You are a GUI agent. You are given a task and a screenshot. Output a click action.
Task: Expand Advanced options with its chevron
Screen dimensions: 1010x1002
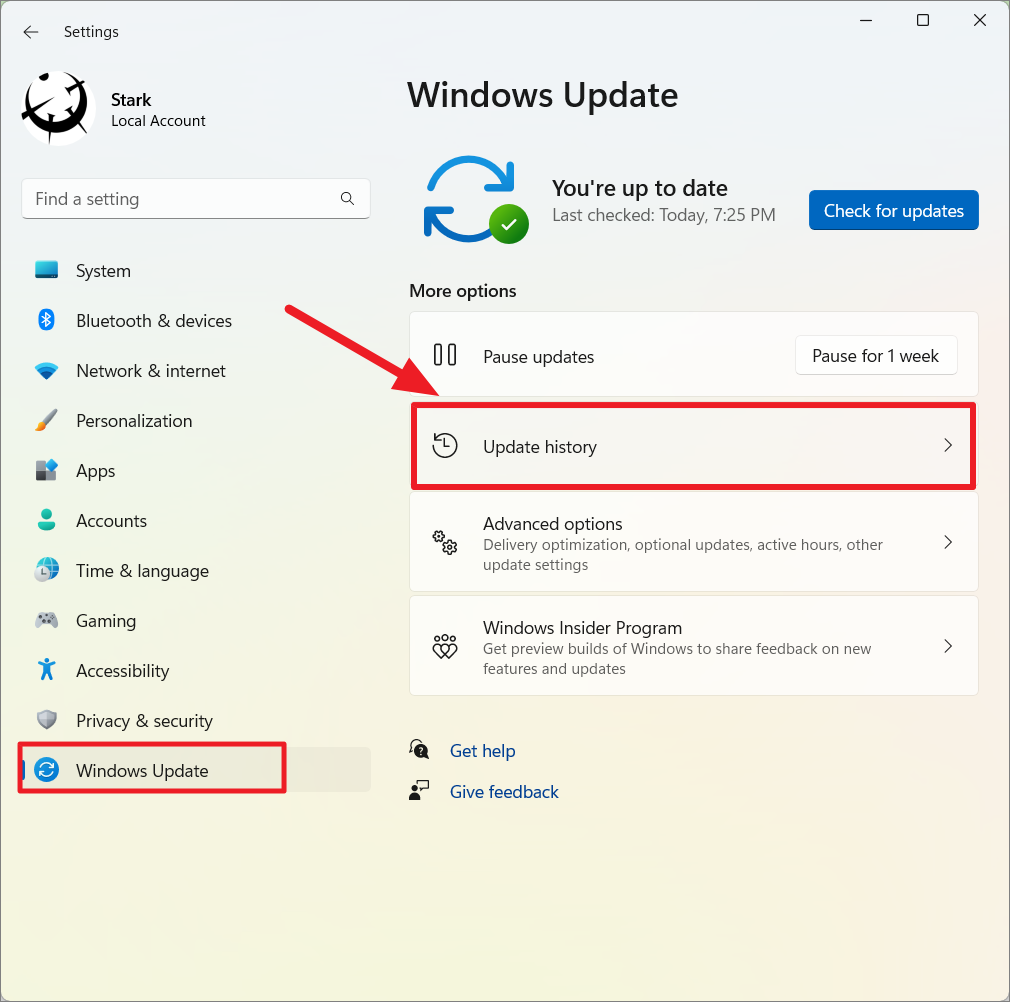click(948, 542)
